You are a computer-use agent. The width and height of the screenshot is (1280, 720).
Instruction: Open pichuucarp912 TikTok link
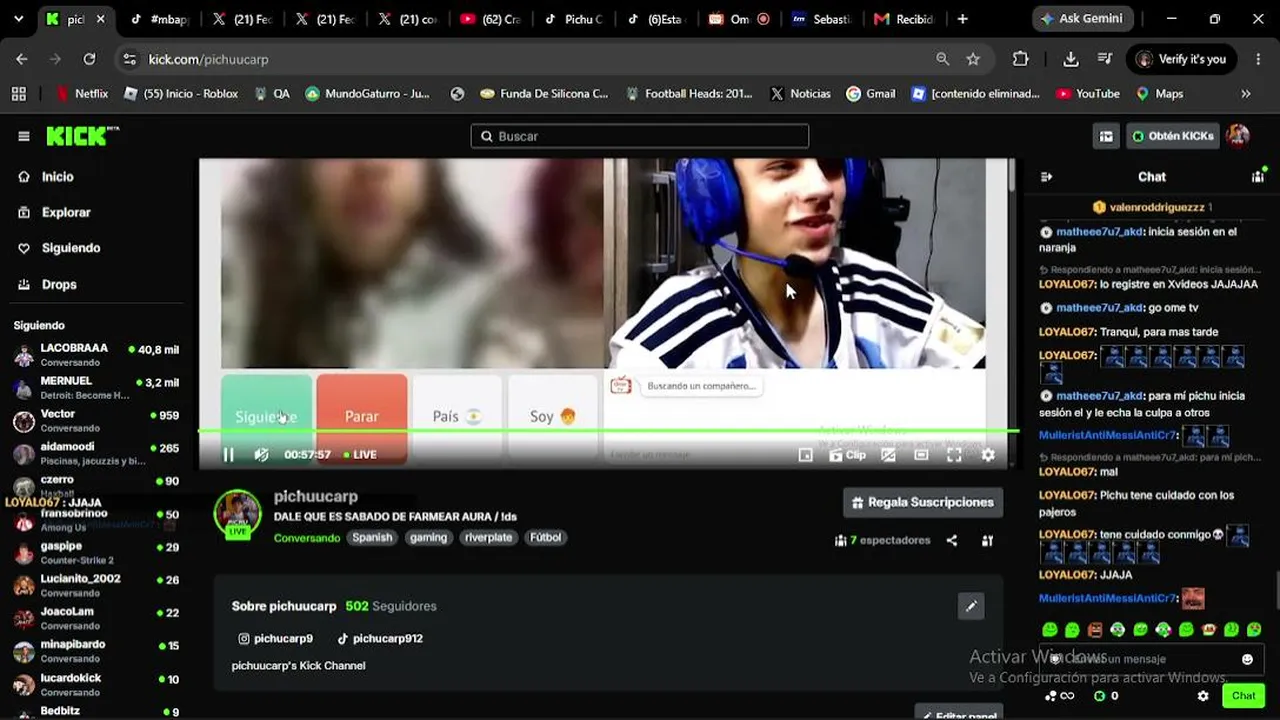[380, 639]
